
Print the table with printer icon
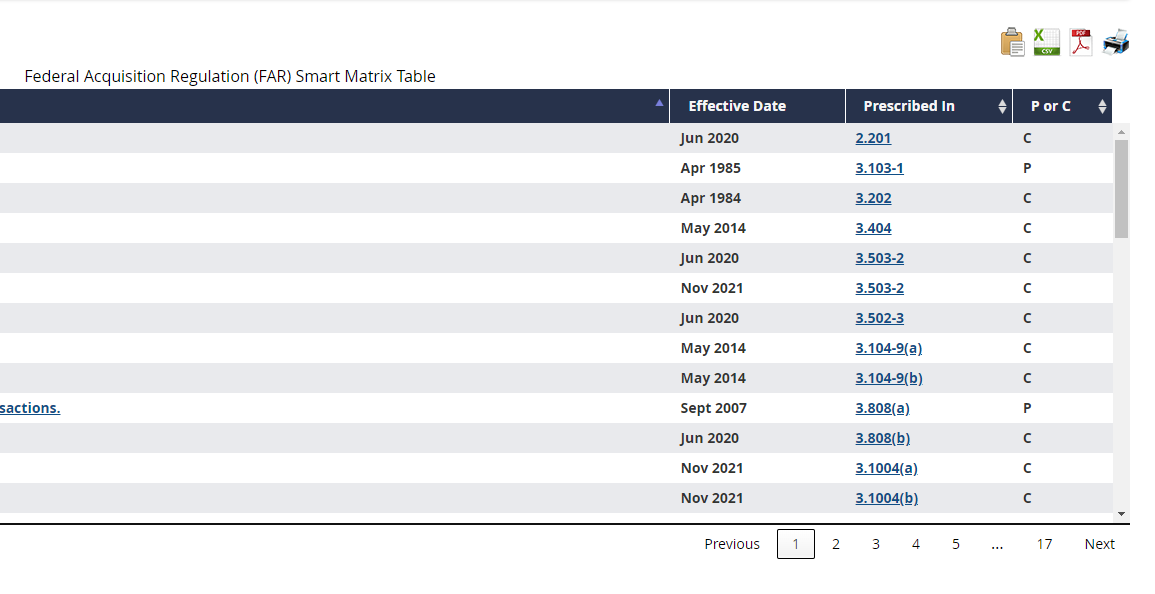coord(1115,42)
